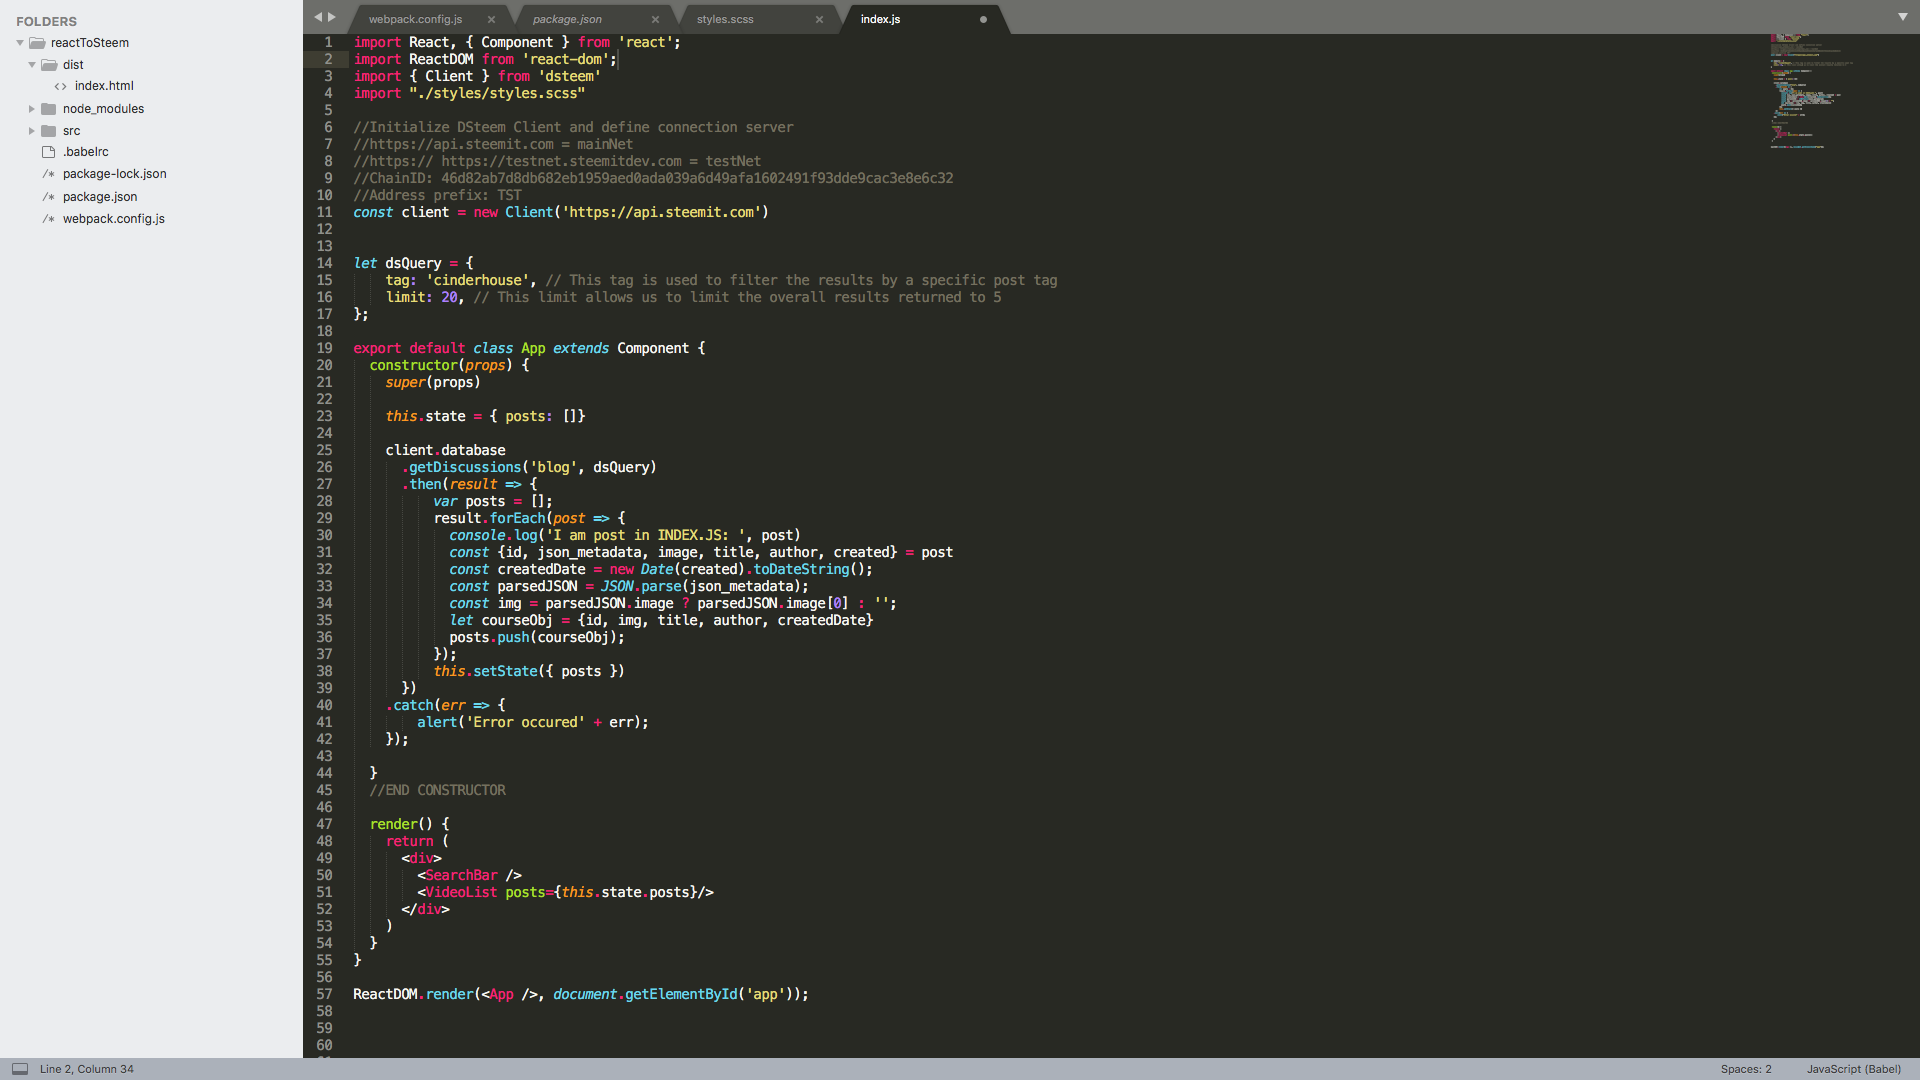Close the package.json tab

(655, 20)
